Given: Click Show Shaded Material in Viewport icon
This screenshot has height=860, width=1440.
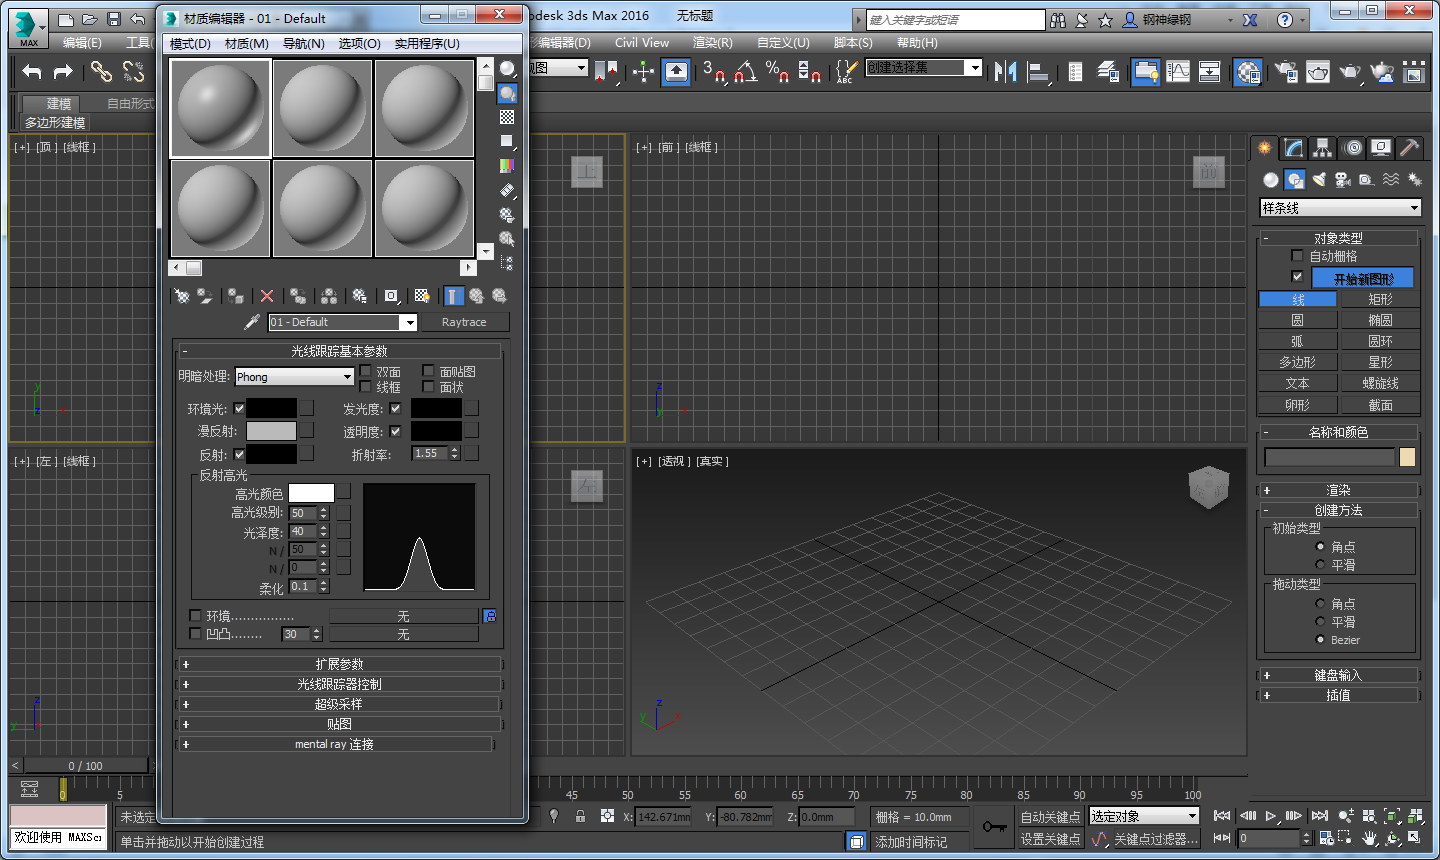Looking at the screenshot, I should (x=423, y=296).
